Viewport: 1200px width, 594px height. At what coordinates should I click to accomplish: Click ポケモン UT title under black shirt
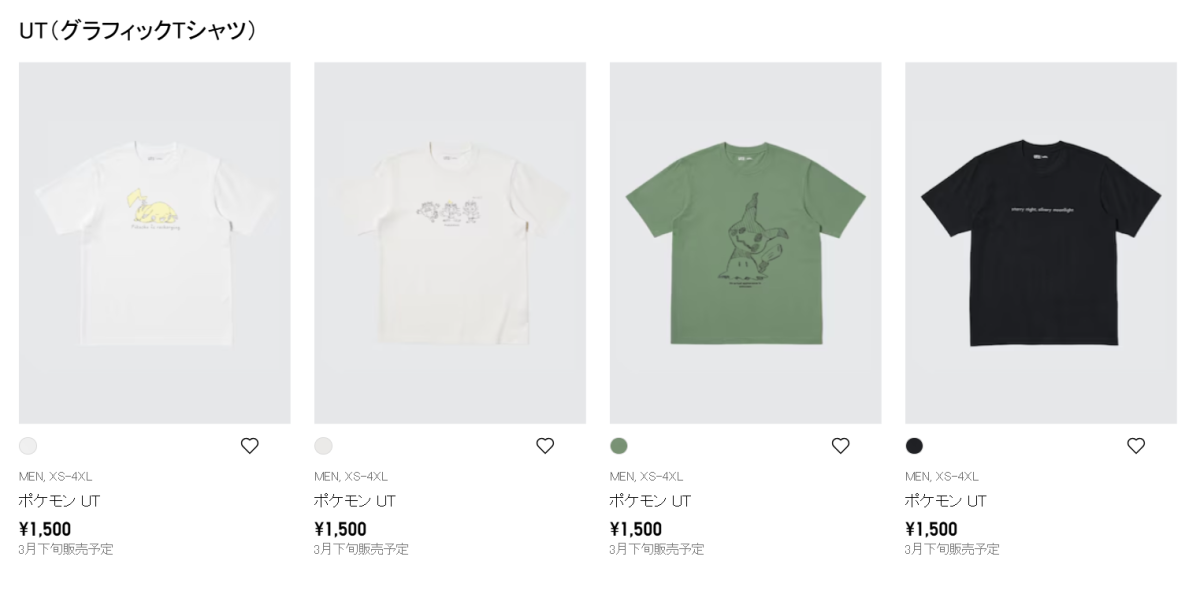pos(945,501)
